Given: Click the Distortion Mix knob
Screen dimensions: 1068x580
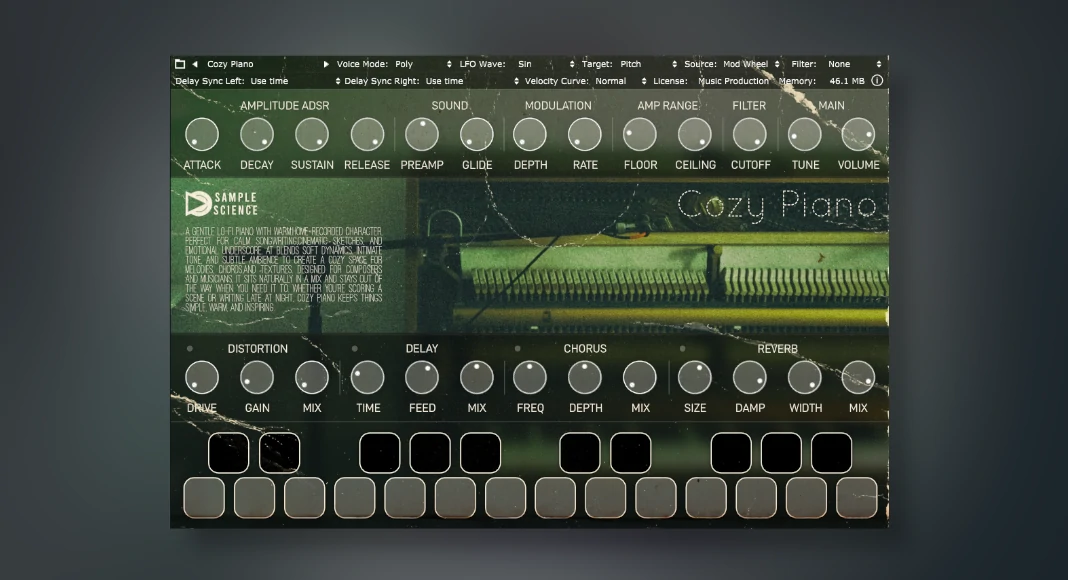Looking at the screenshot, I should (x=312, y=377).
